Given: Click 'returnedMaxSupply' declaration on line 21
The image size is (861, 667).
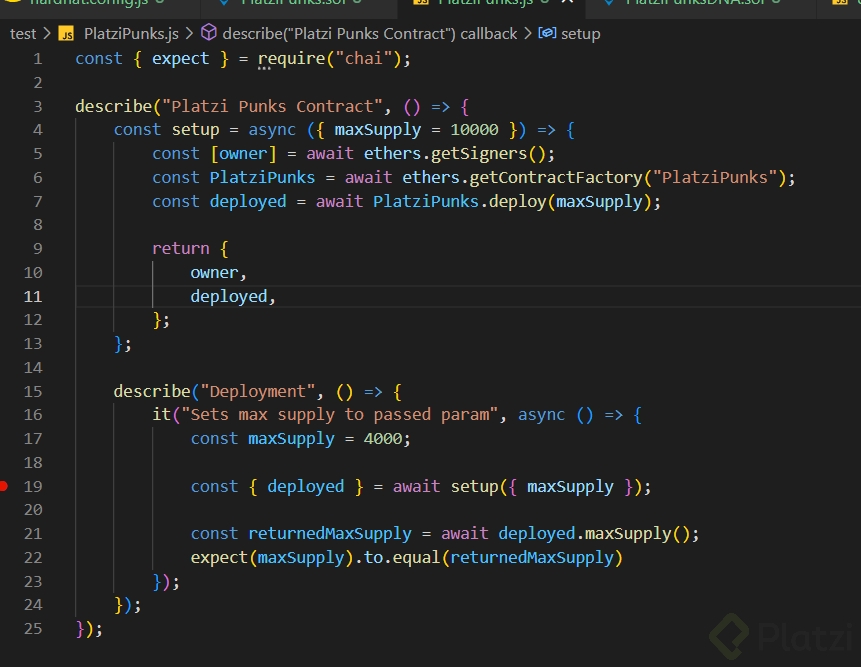Looking at the screenshot, I should click(329, 534).
